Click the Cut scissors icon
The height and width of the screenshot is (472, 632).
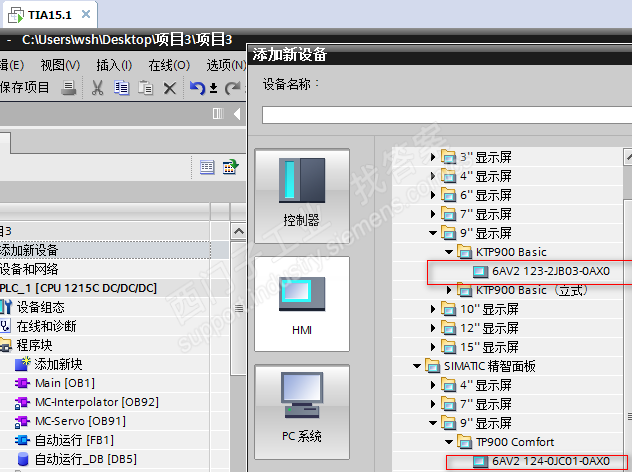coord(97,87)
